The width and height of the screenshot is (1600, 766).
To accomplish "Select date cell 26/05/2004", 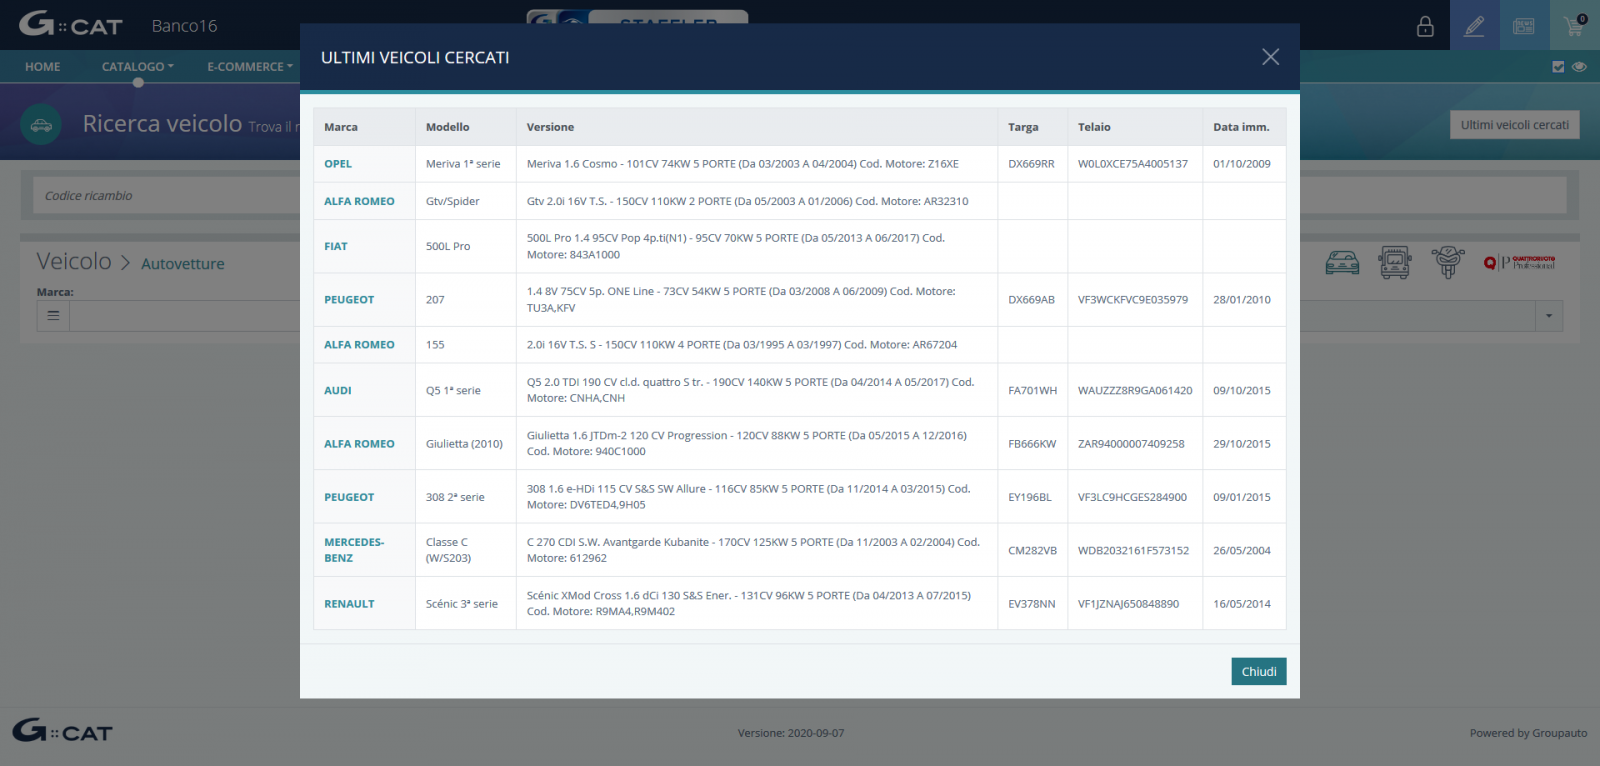I will [1242, 551].
